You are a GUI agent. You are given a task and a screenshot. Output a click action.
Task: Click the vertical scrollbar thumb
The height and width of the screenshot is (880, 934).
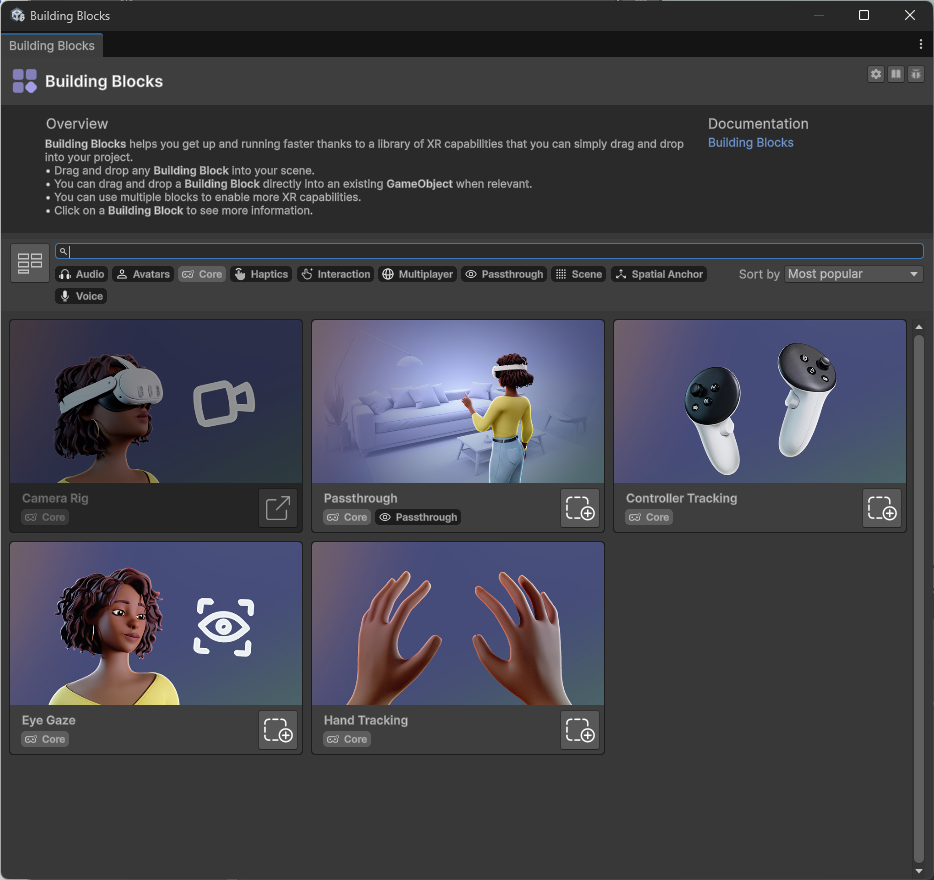coord(919,597)
